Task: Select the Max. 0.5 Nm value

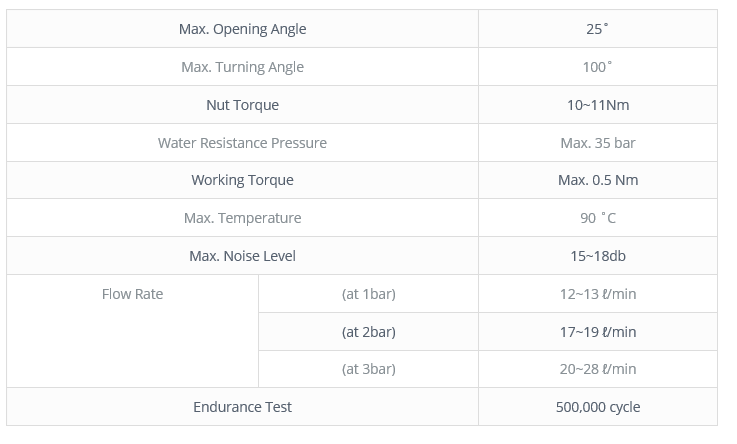Action: (x=598, y=180)
